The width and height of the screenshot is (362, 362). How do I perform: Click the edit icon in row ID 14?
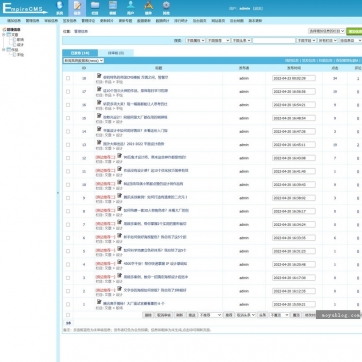pos(99,129)
